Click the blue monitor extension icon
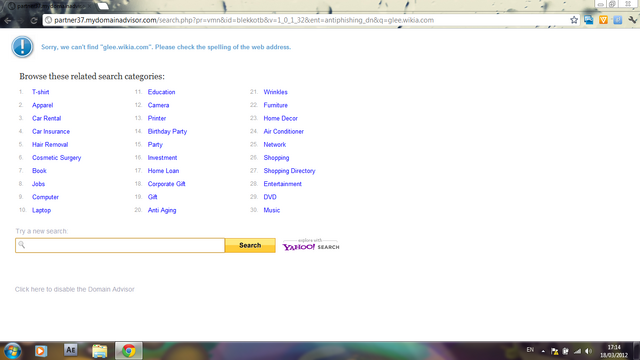Screen dimensions: 640x360 pyautogui.click(x=589, y=20)
